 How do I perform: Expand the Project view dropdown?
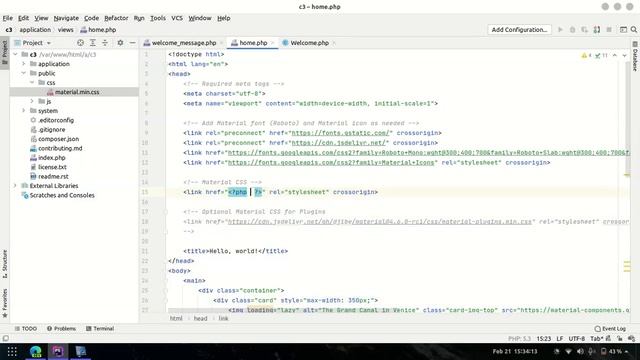coord(49,43)
